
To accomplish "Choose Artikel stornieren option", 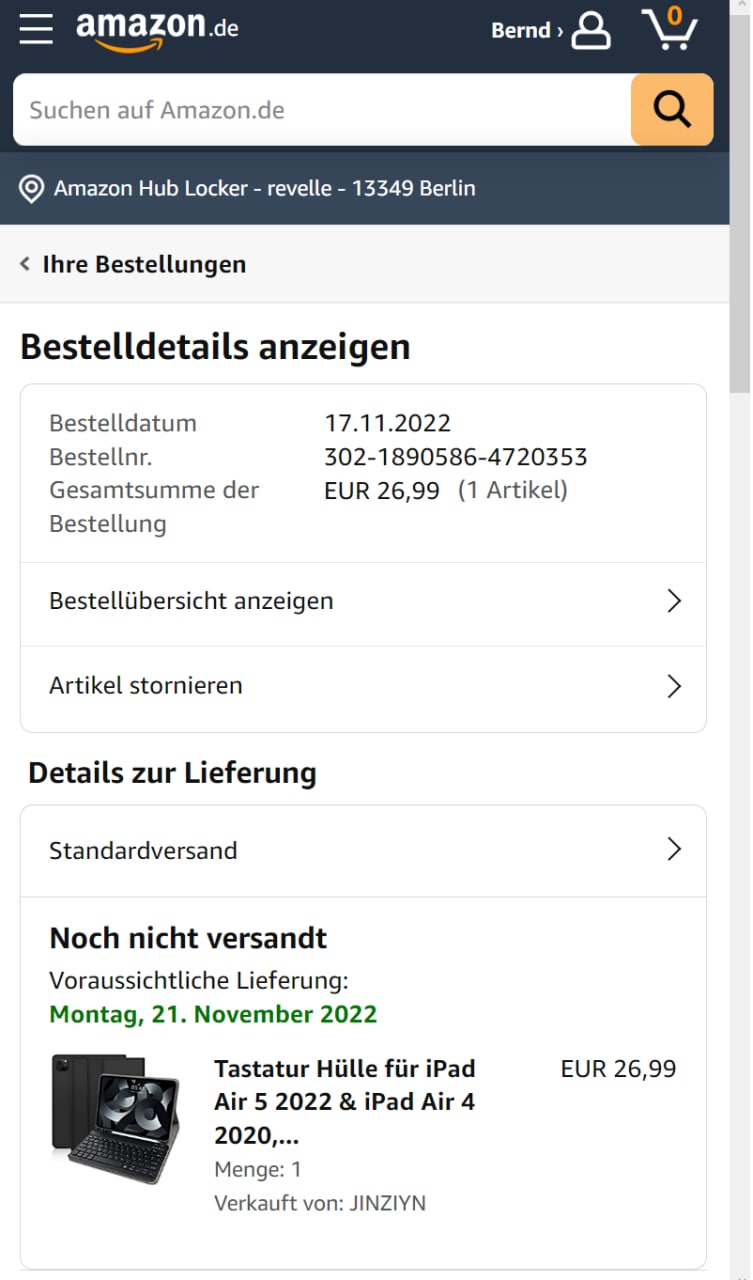I will click(x=146, y=686).
